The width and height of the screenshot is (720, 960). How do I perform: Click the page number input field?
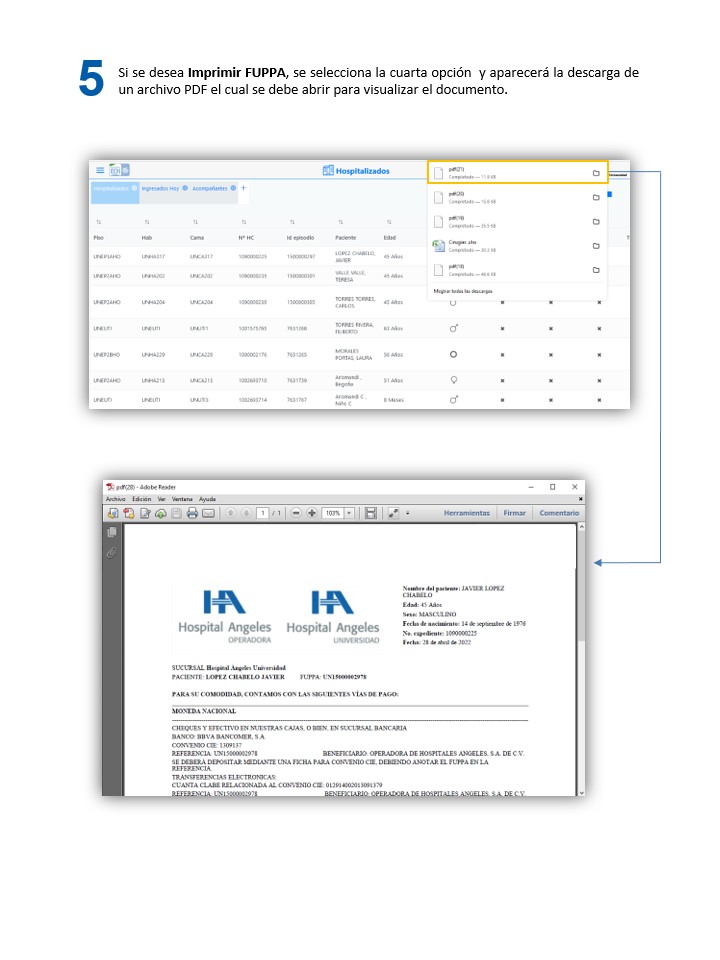point(263,513)
